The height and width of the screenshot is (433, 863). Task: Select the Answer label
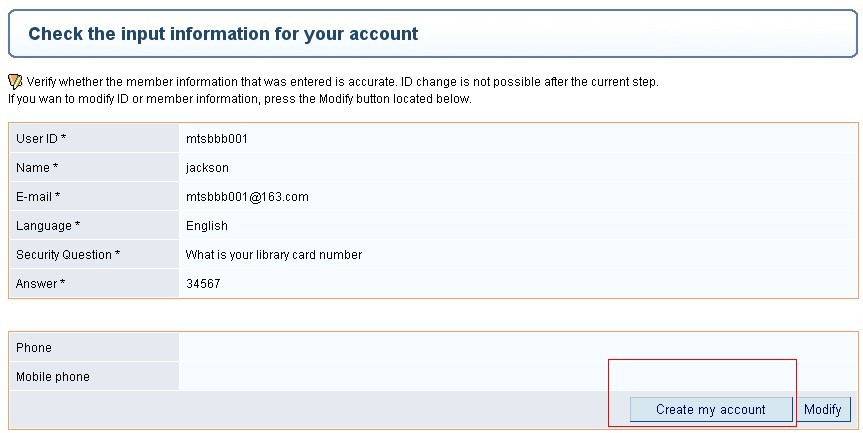coord(40,284)
